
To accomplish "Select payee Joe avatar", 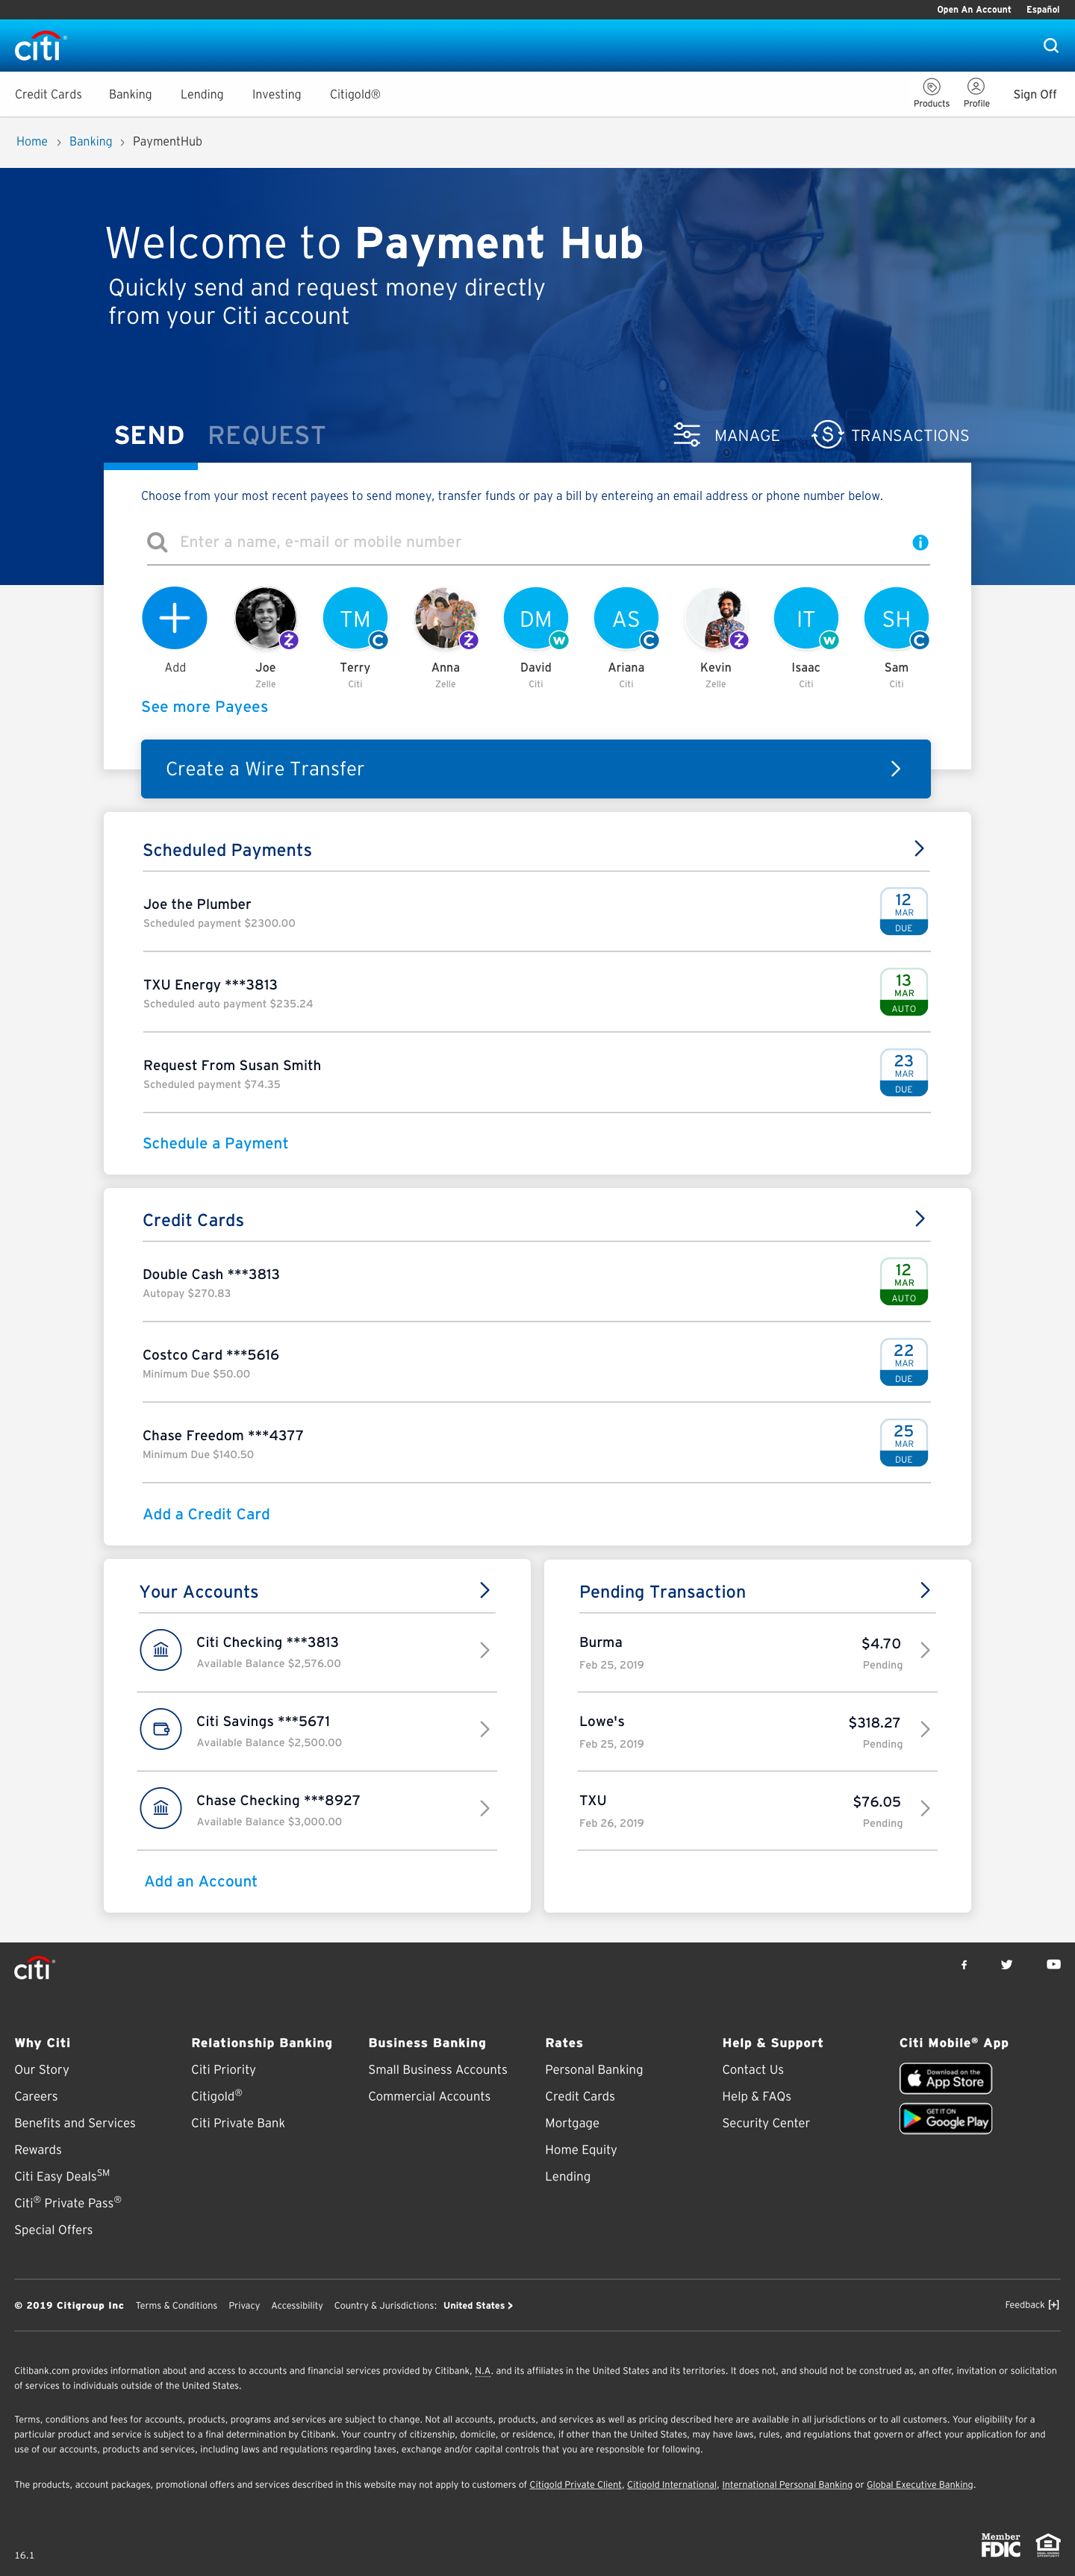I will (x=265, y=618).
